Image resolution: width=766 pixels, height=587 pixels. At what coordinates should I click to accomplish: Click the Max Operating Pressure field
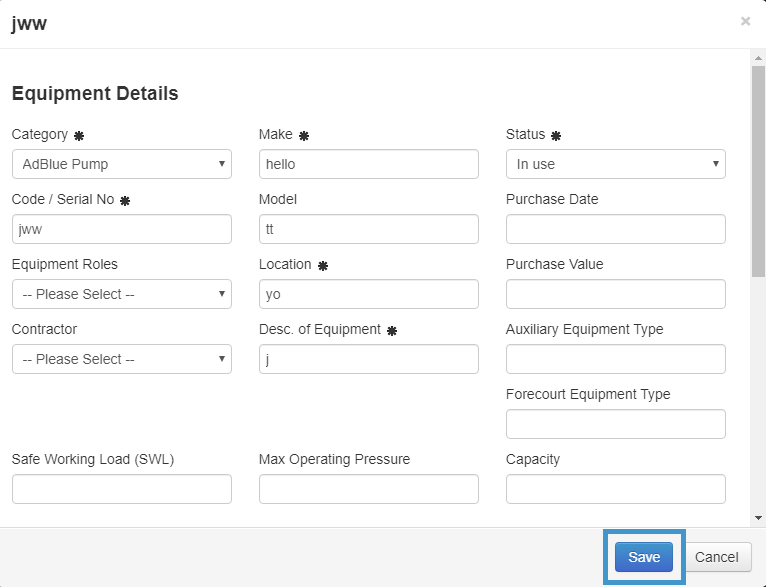click(369, 489)
